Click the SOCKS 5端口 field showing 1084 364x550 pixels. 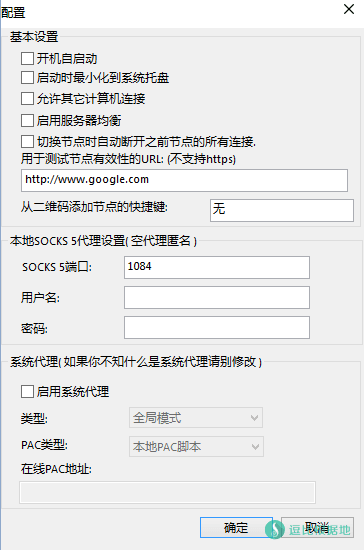click(217, 267)
